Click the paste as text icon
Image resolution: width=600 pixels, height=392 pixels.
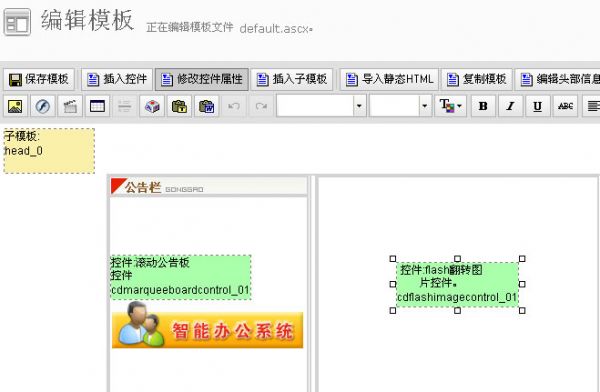(x=179, y=106)
